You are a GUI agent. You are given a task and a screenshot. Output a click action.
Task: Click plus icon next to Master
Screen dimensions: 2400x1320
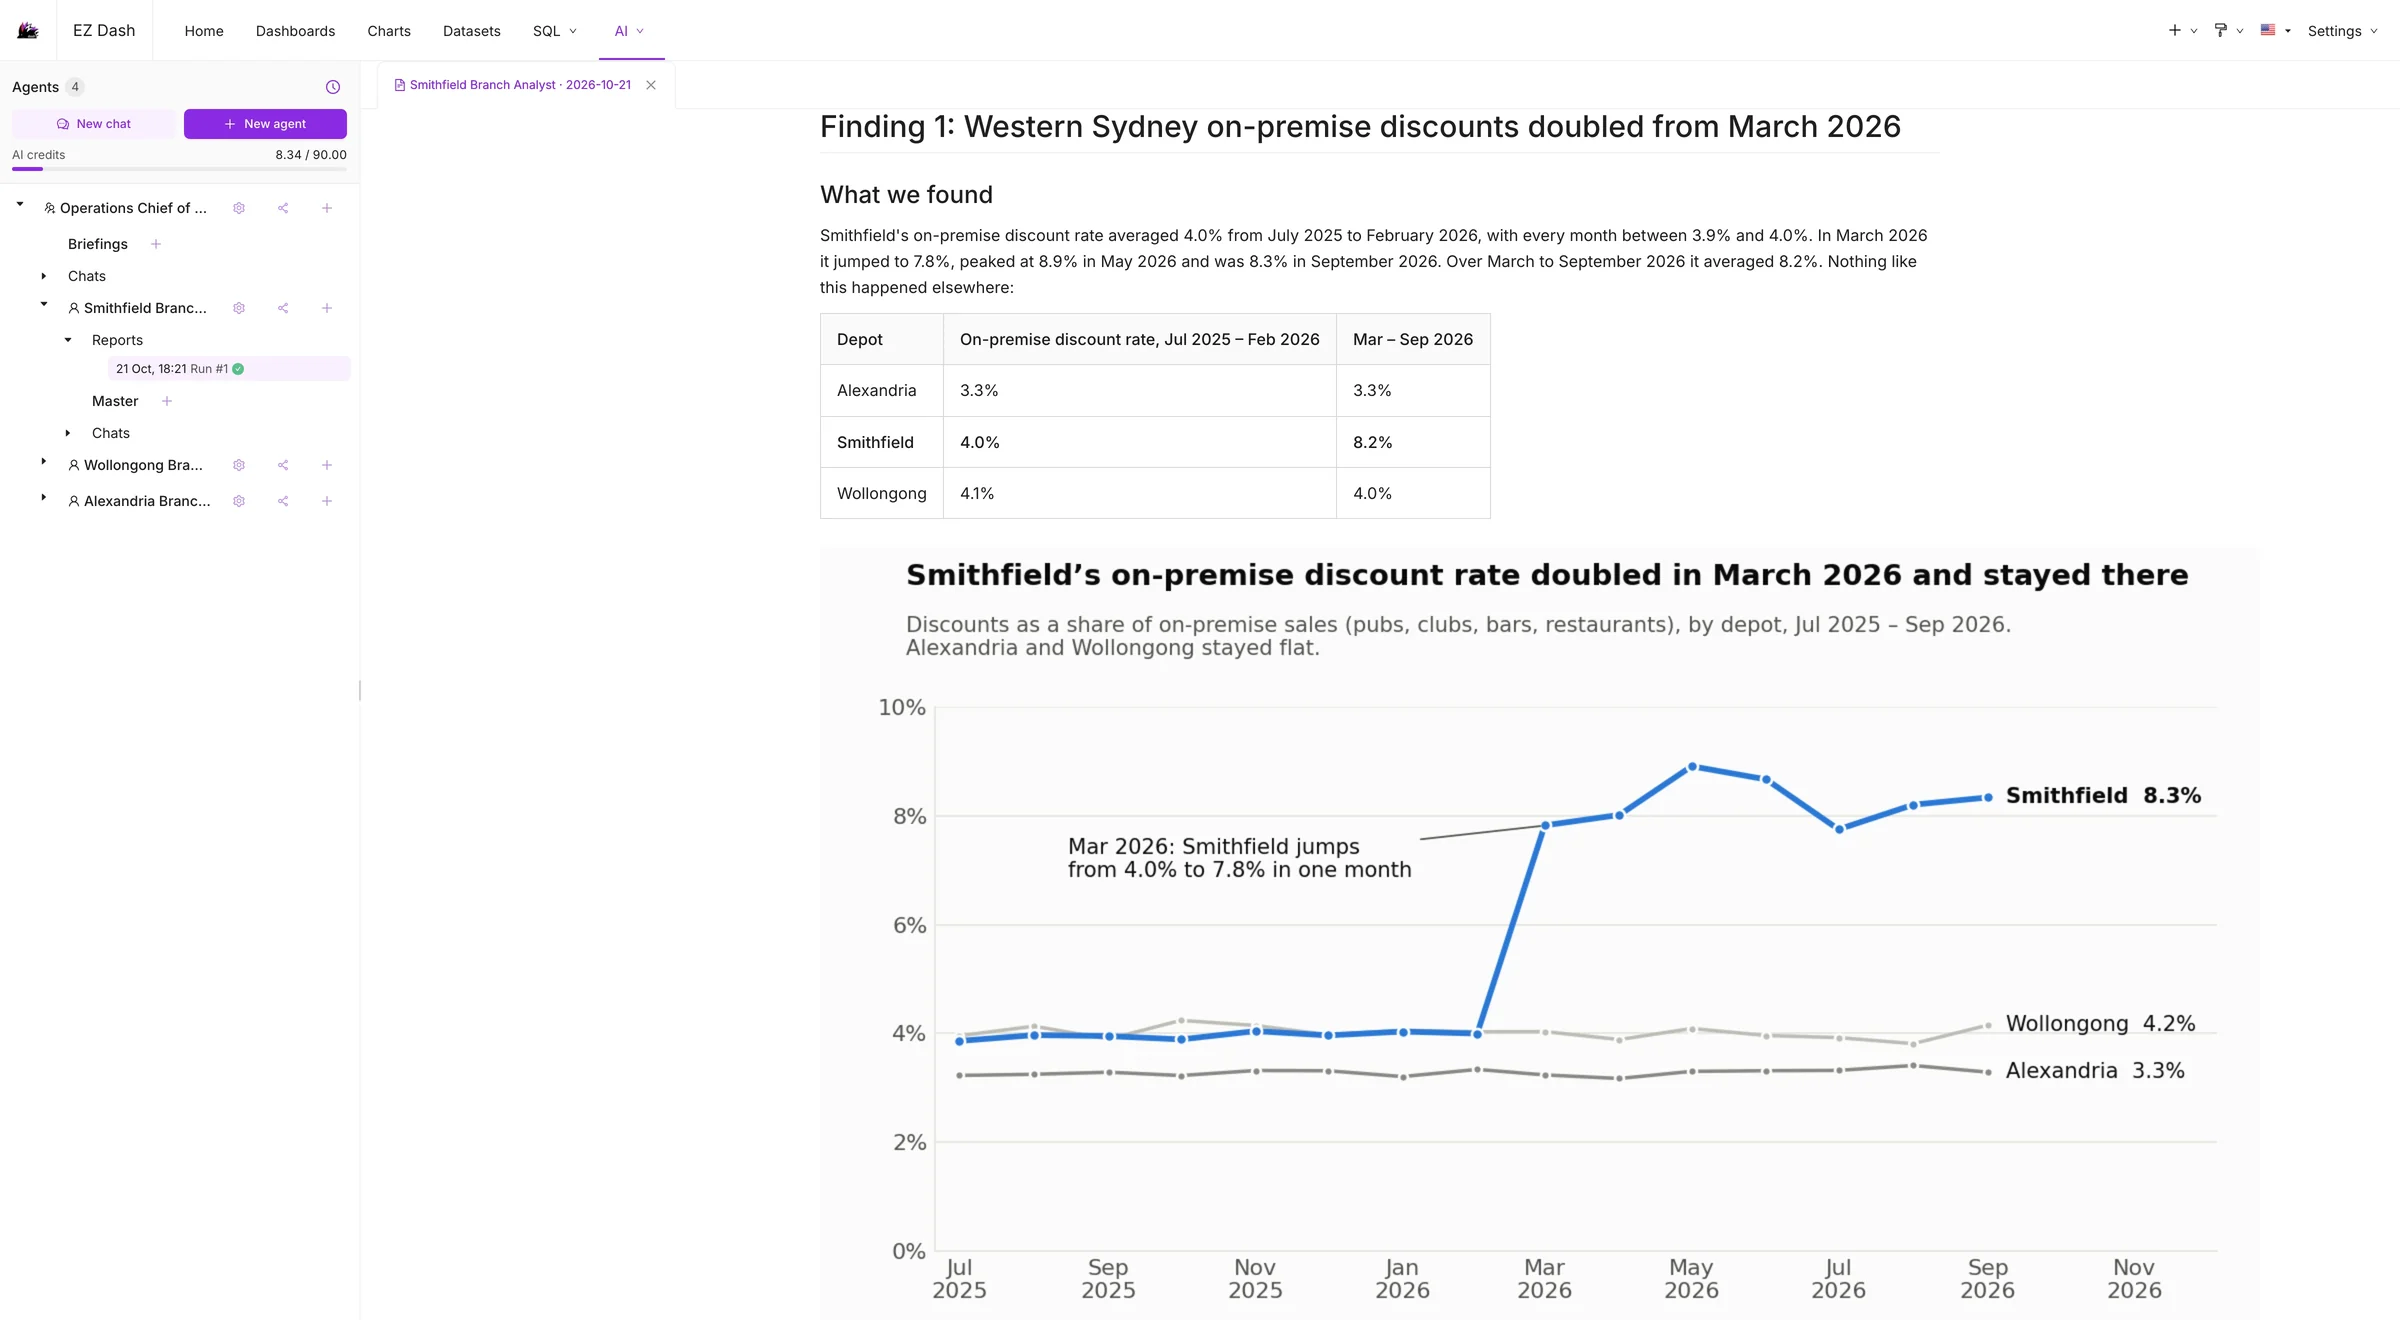tap(167, 401)
